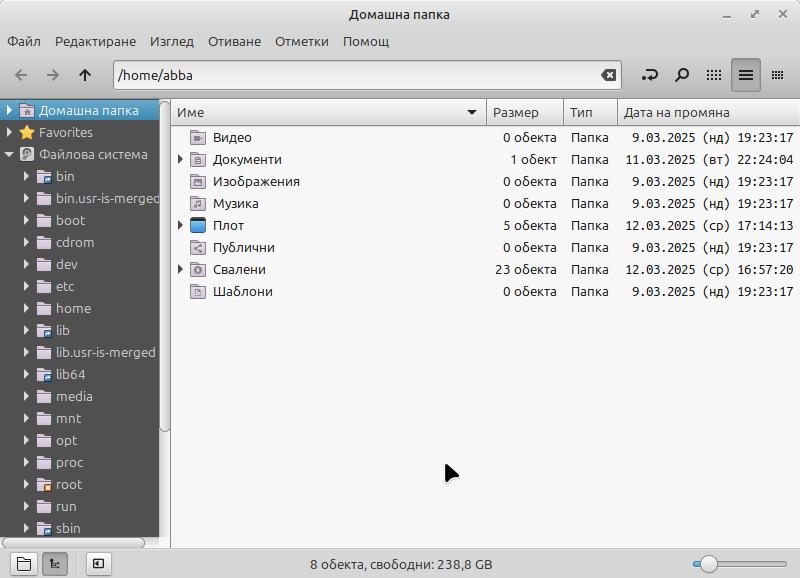
Task: Select the Музика folder icon
Action: tap(198, 203)
